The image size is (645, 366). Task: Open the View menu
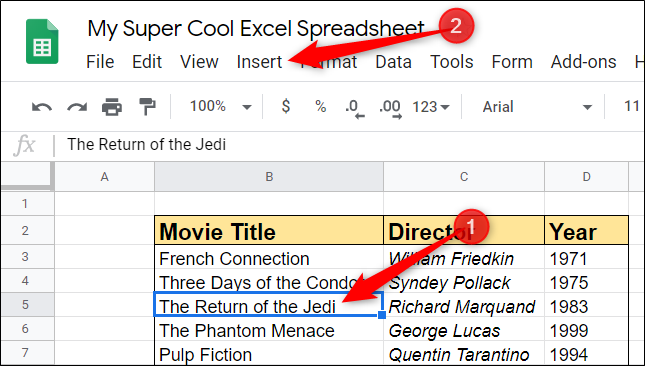coord(199,62)
